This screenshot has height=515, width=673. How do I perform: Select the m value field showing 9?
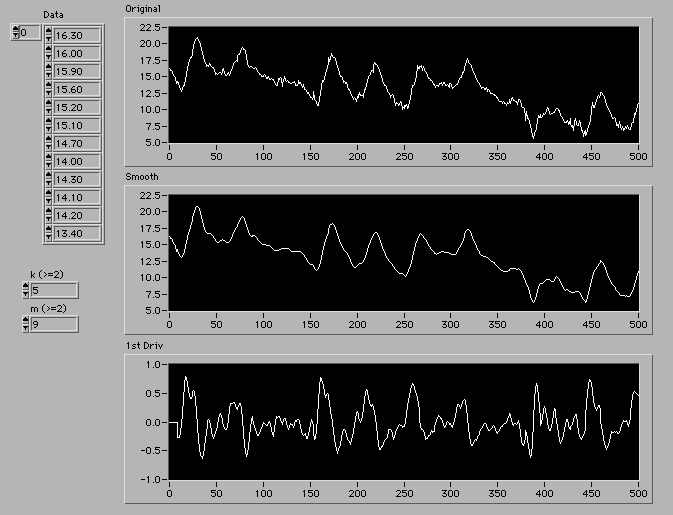coord(53,324)
